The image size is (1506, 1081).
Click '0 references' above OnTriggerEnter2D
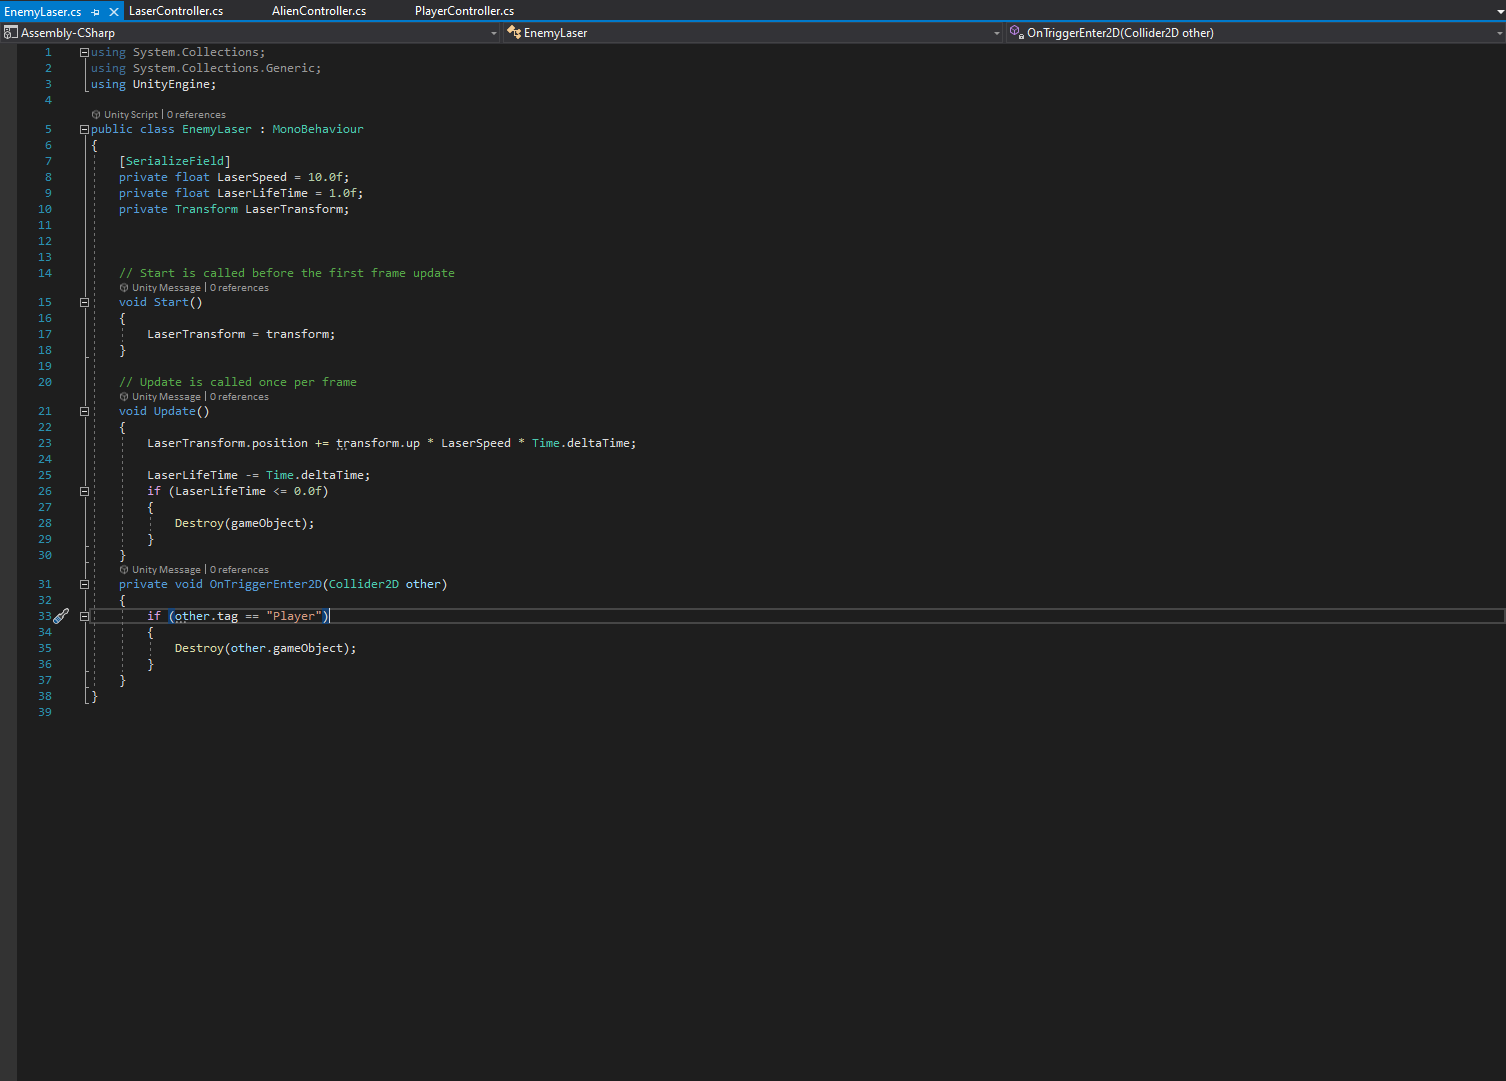(239, 570)
